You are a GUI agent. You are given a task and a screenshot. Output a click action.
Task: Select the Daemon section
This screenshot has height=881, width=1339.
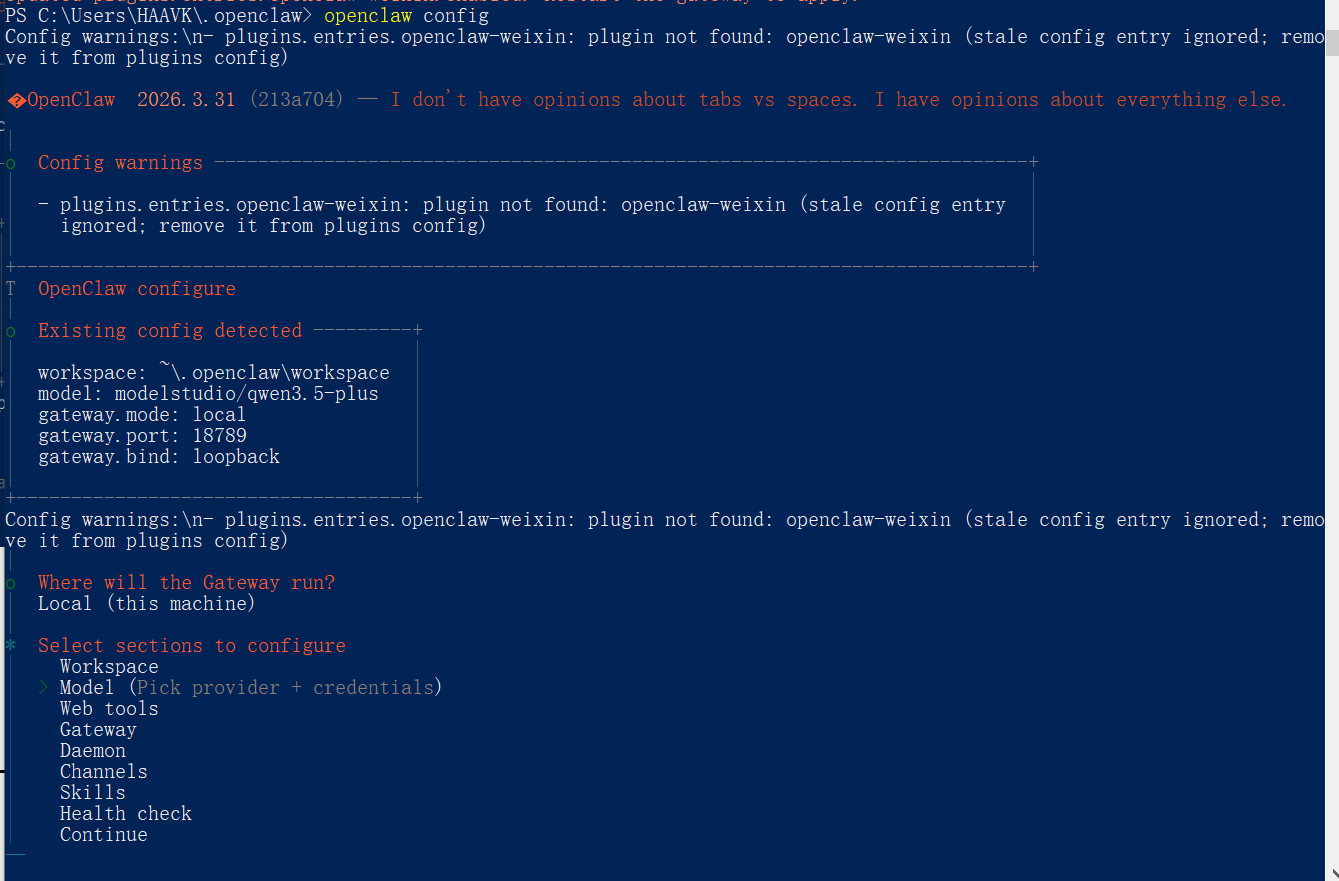93,751
